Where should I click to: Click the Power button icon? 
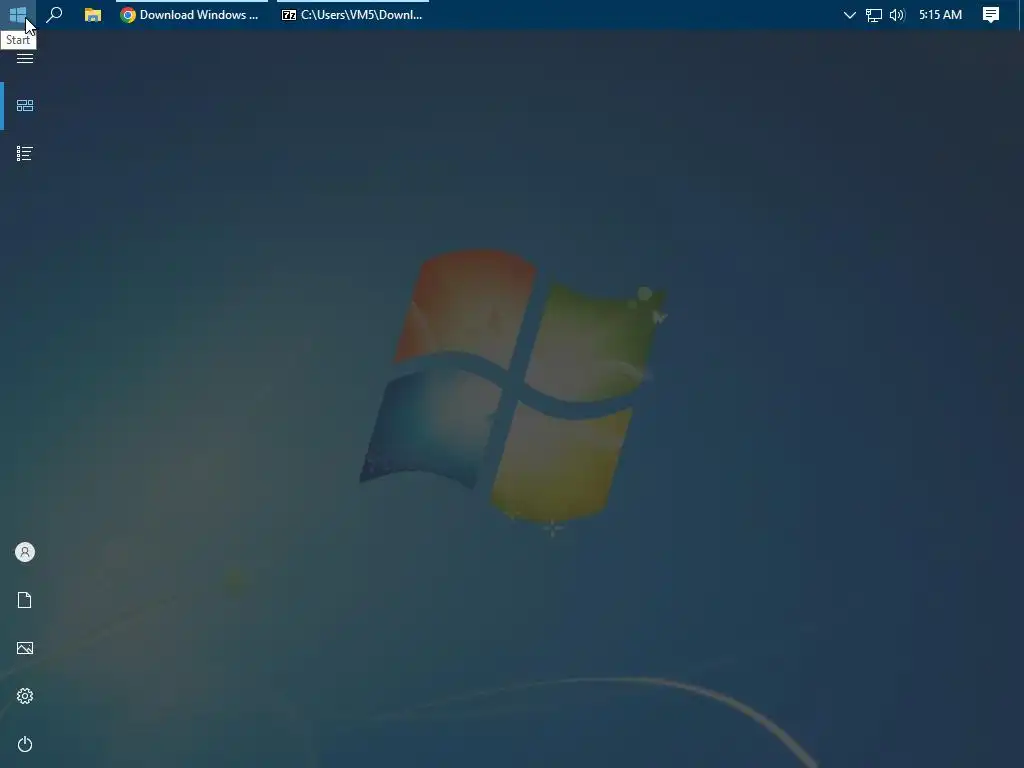click(25, 744)
